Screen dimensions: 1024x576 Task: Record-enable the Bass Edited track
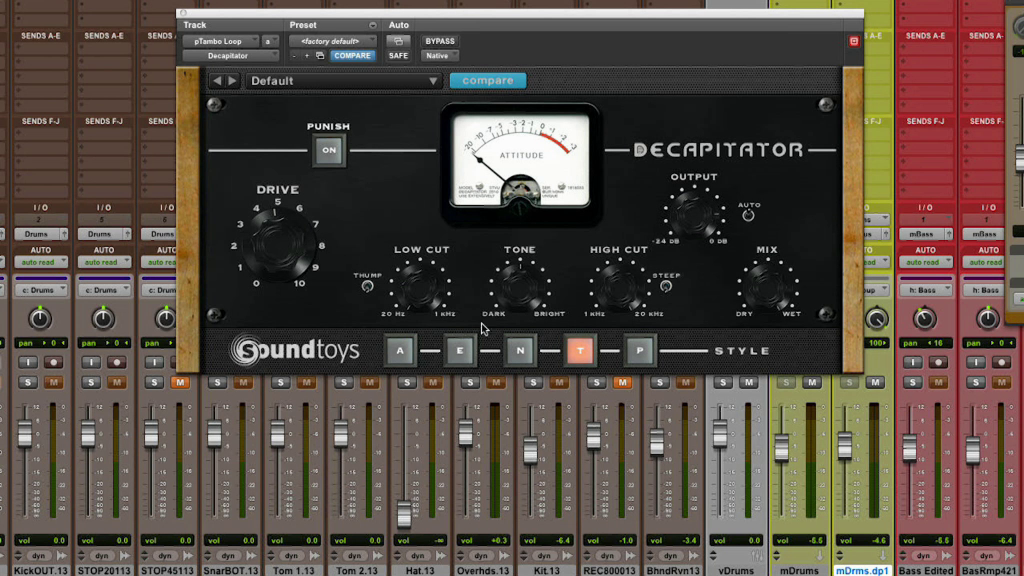(938, 362)
